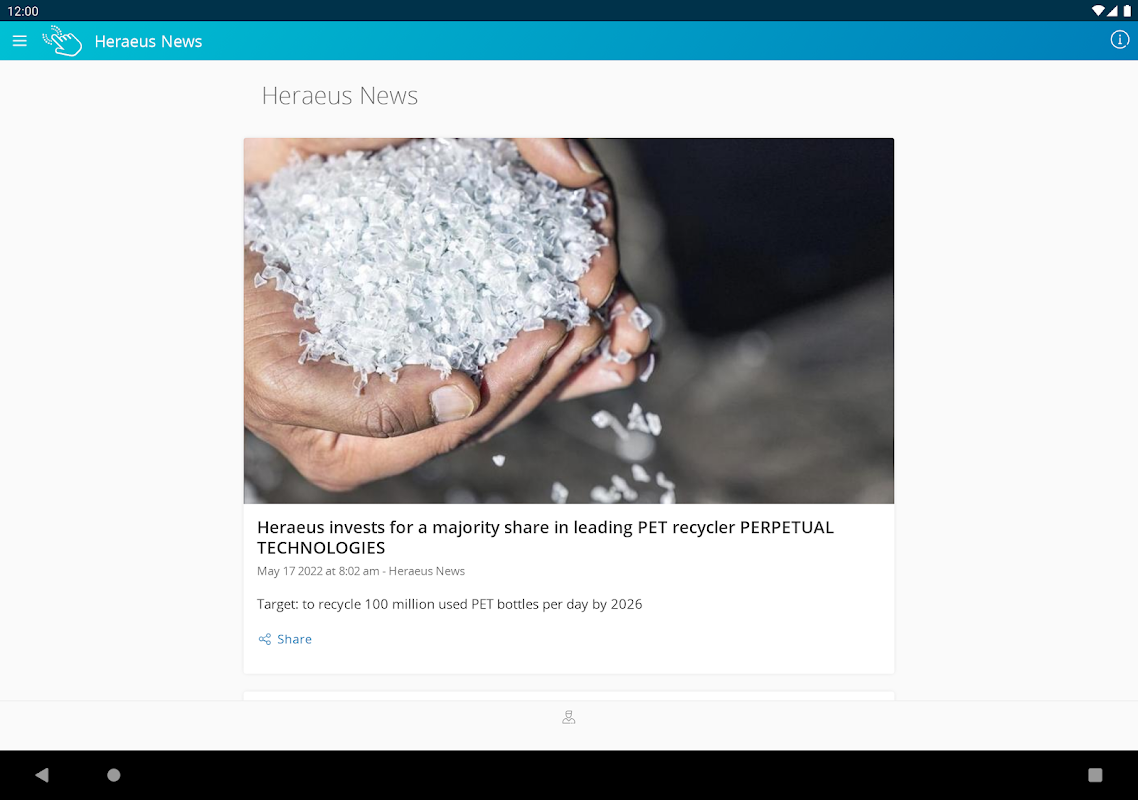
Task: Click the share icon under the article
Action: [265, 639]
